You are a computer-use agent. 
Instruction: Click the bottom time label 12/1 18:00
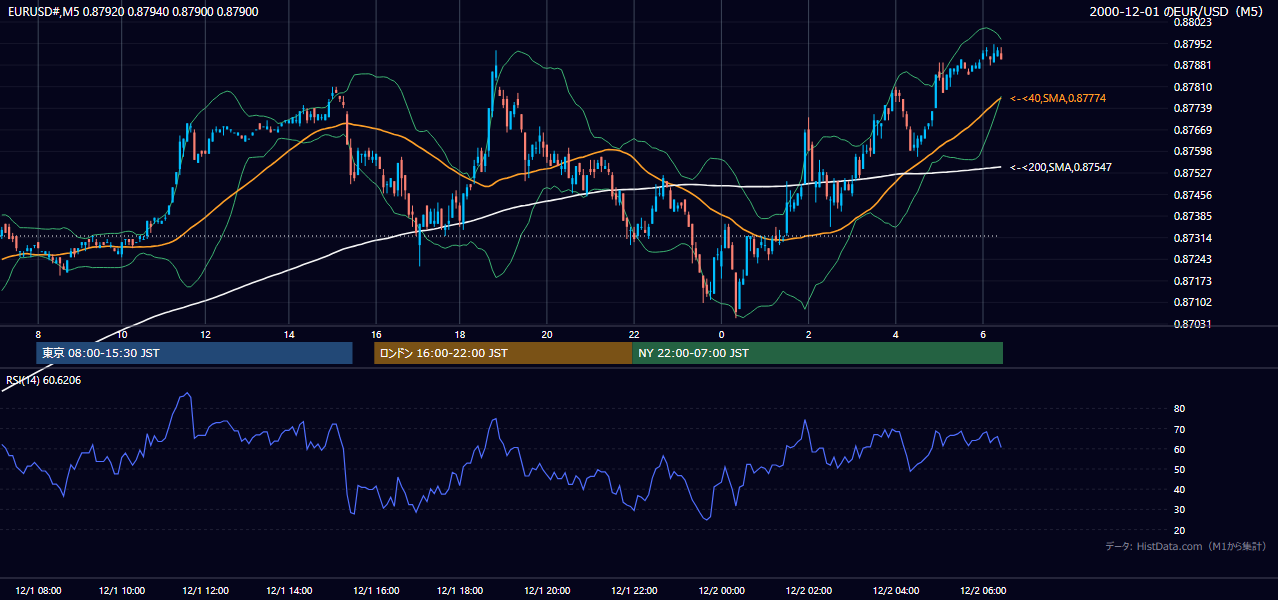pos(460,590)
